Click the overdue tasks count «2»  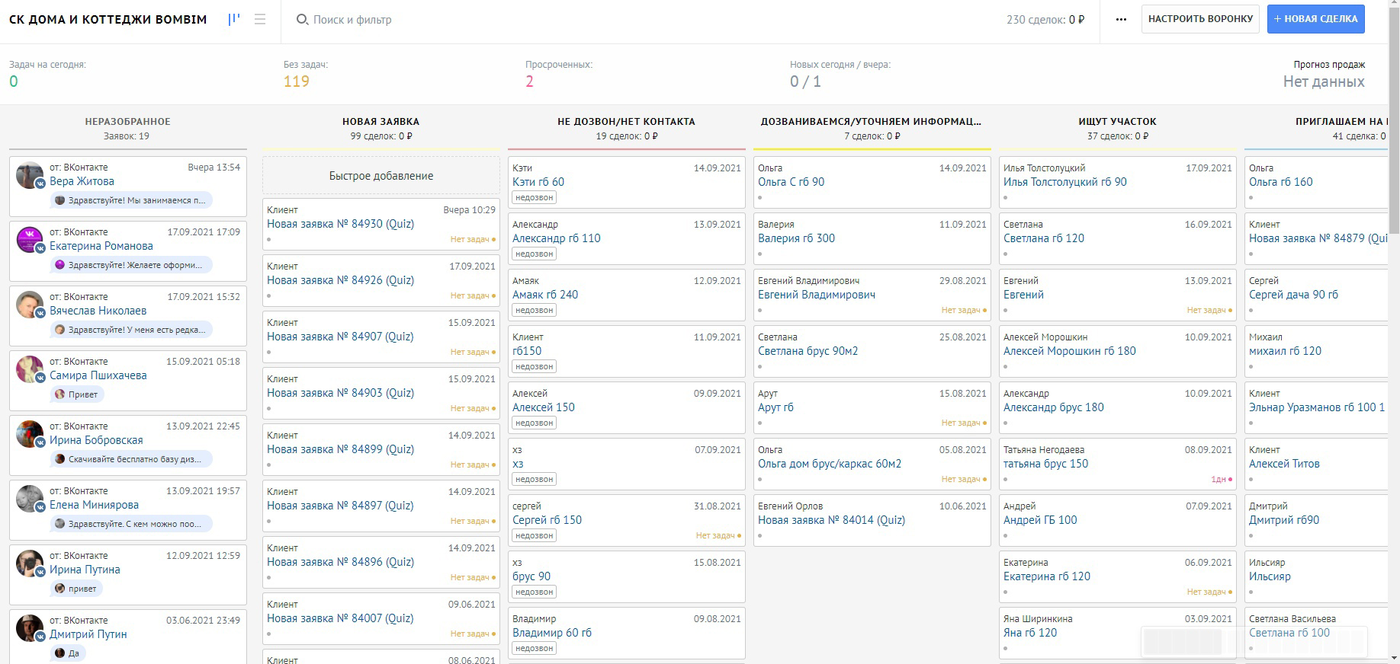529,82
